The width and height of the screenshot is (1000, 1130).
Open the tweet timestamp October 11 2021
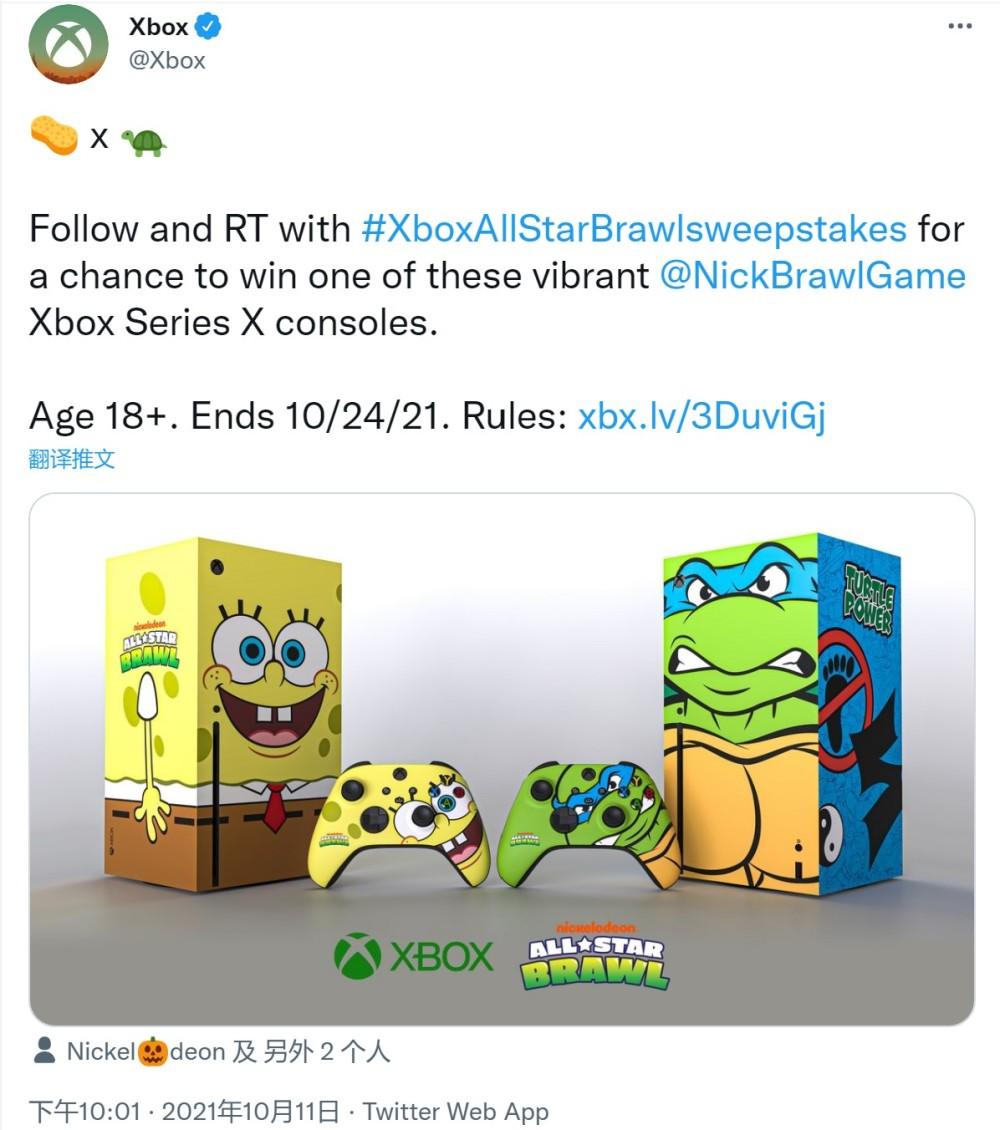tap(183, 1111)
